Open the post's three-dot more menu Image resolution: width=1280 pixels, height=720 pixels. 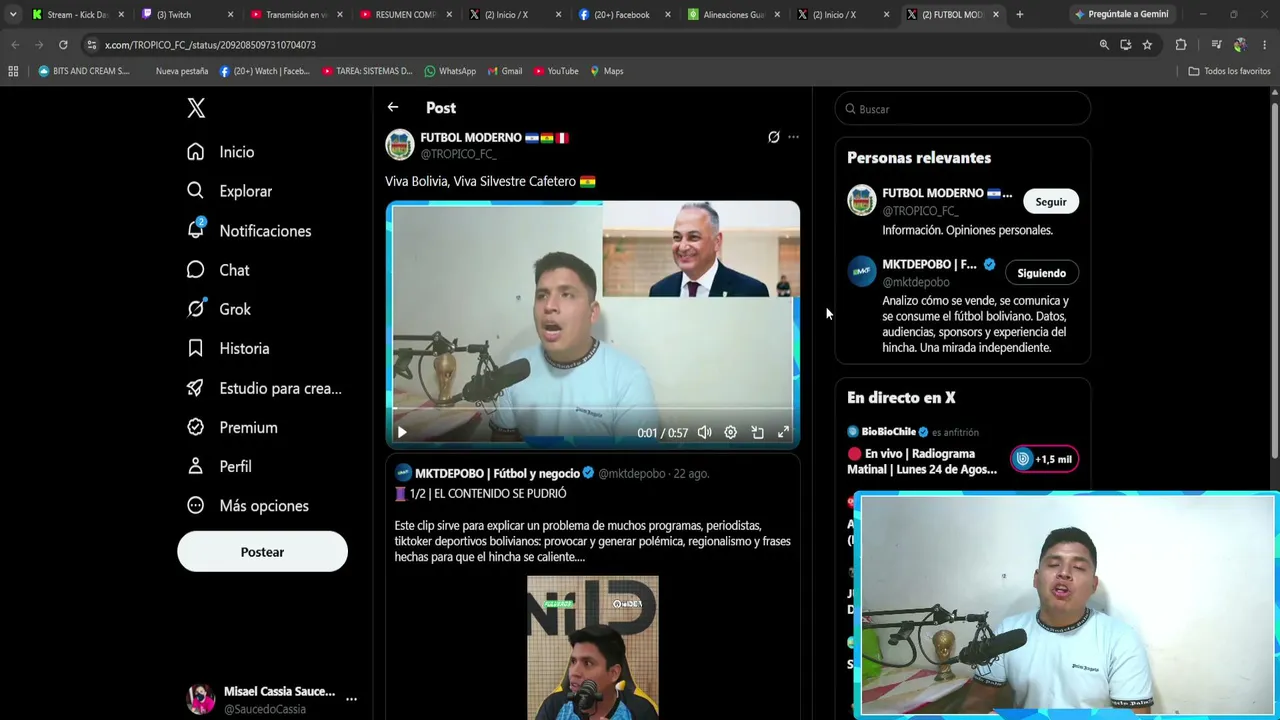coord(793,137)
